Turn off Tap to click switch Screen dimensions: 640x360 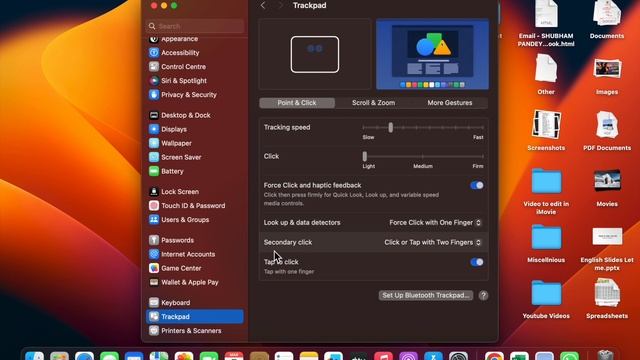(476, 262)
